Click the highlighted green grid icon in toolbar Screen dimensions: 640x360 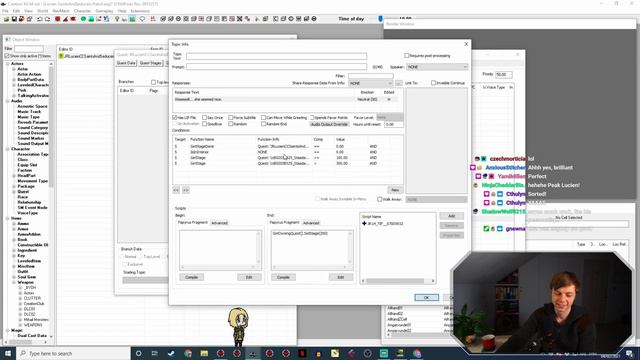tap(132, 19)
